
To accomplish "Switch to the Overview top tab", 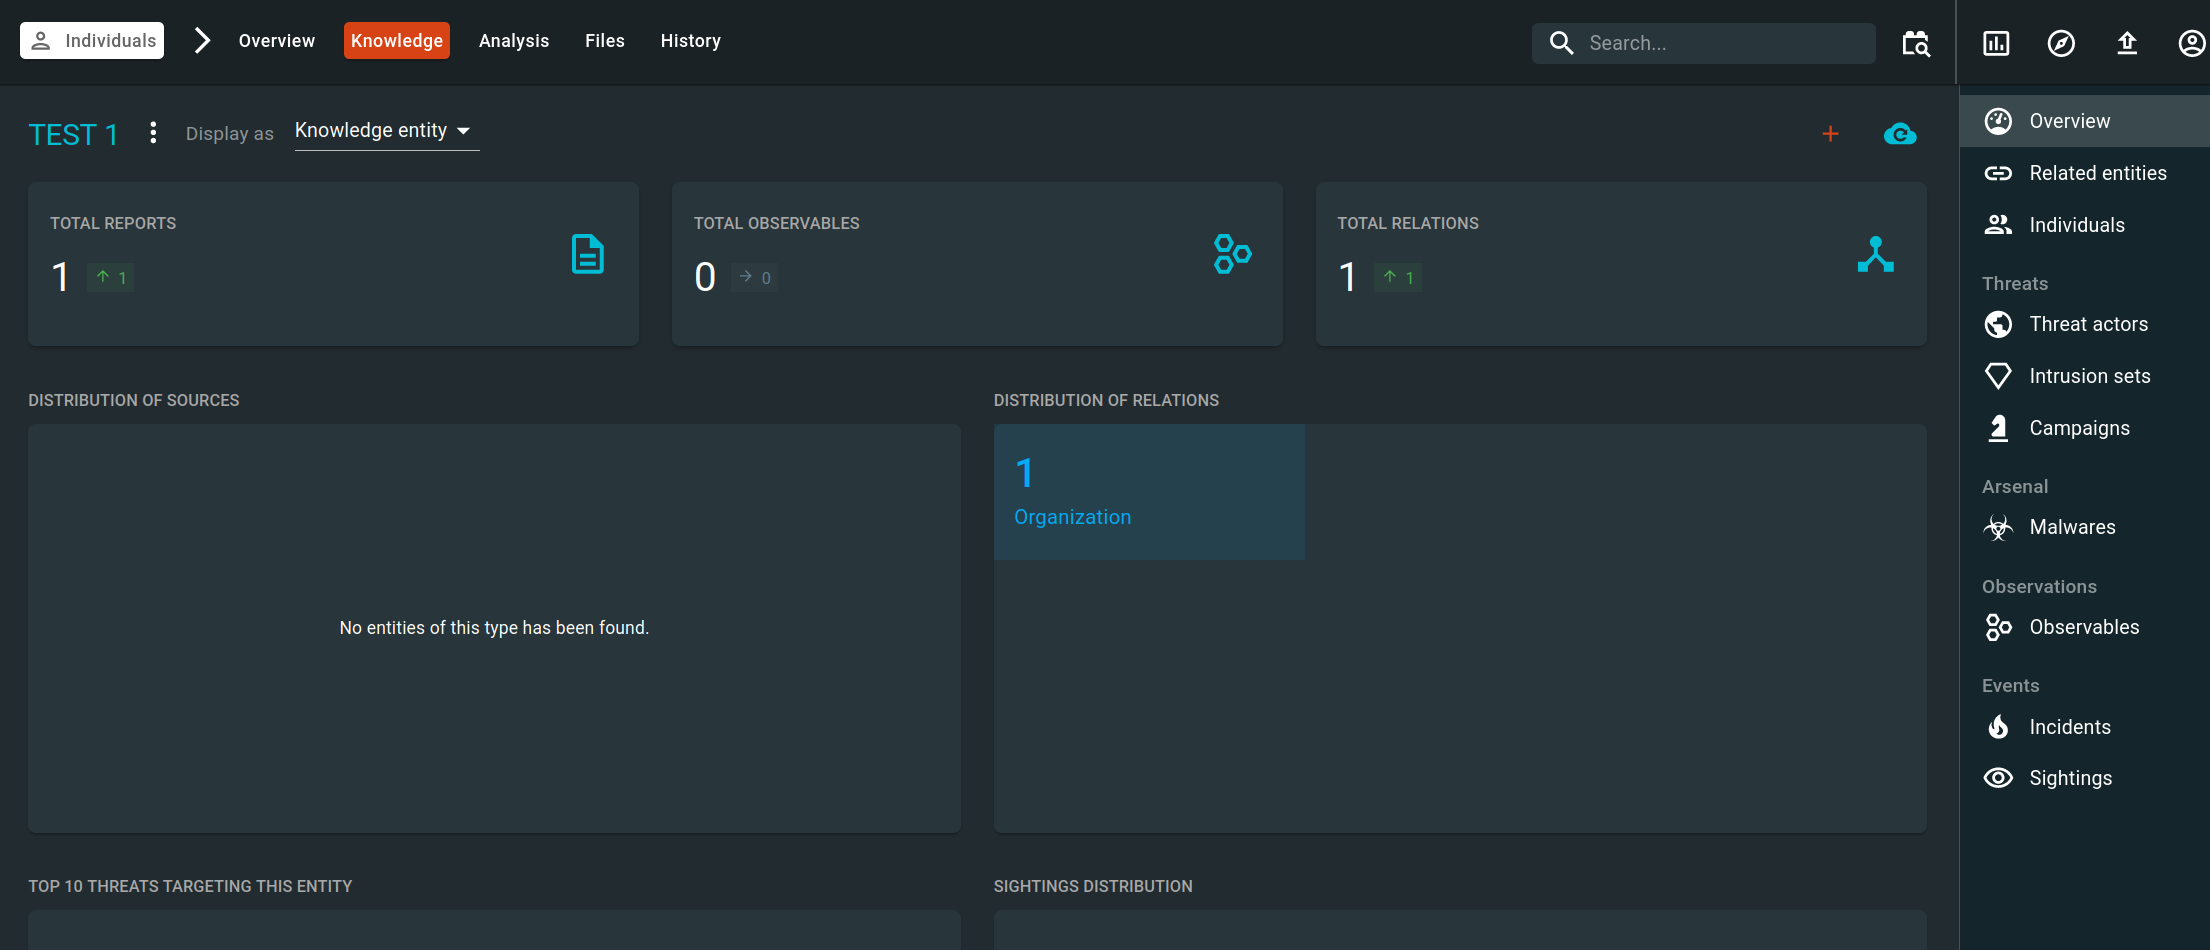I will tap(277, 41).
